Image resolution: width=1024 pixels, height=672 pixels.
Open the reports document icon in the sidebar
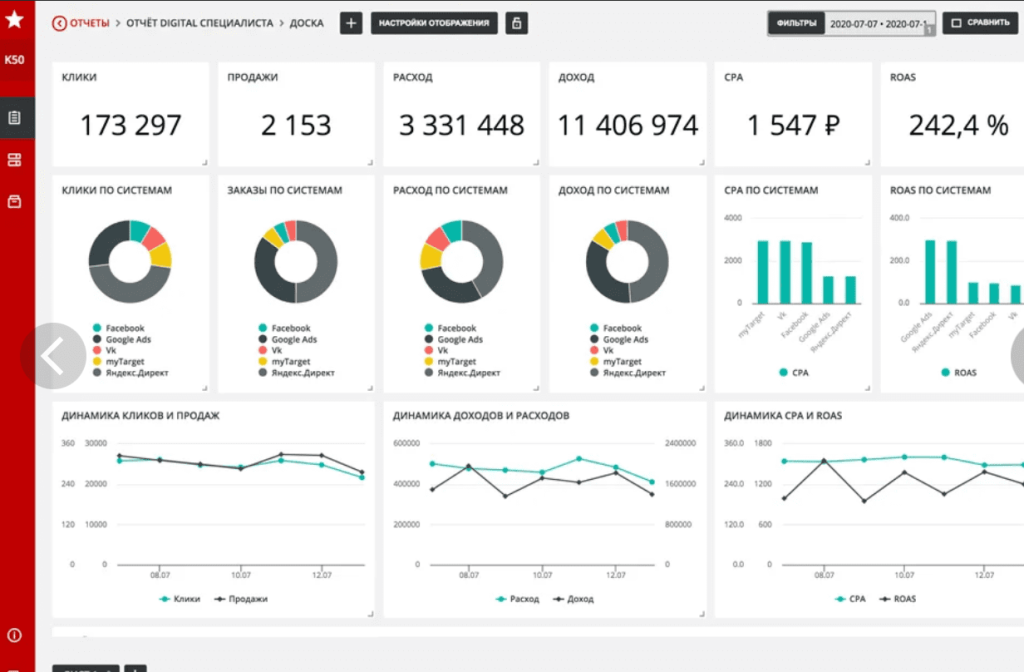(x=15, y=118)
